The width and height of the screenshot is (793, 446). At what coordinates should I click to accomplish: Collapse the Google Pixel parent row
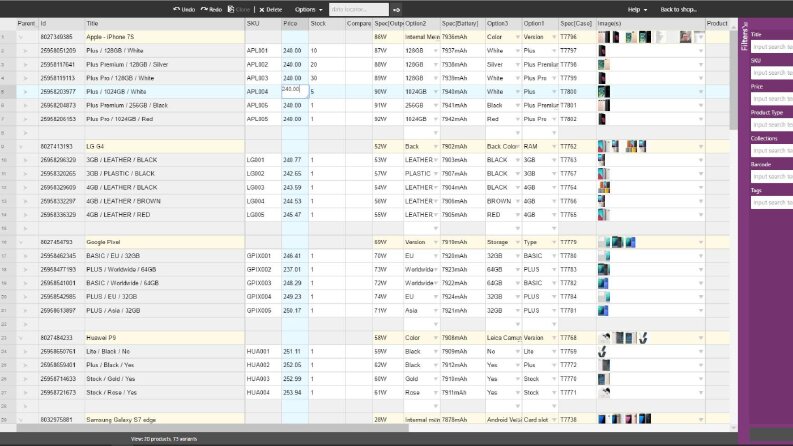point(21,242)
